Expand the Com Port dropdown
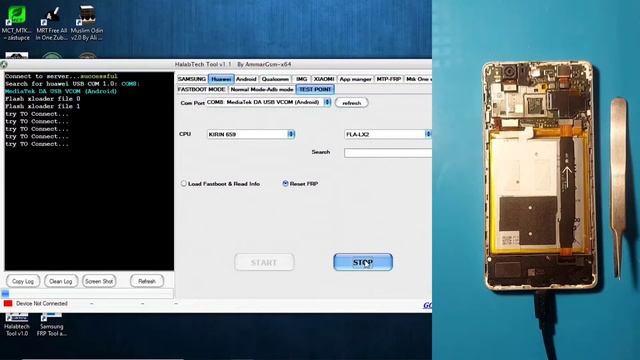640x360 pixels. tap(327, 102)
